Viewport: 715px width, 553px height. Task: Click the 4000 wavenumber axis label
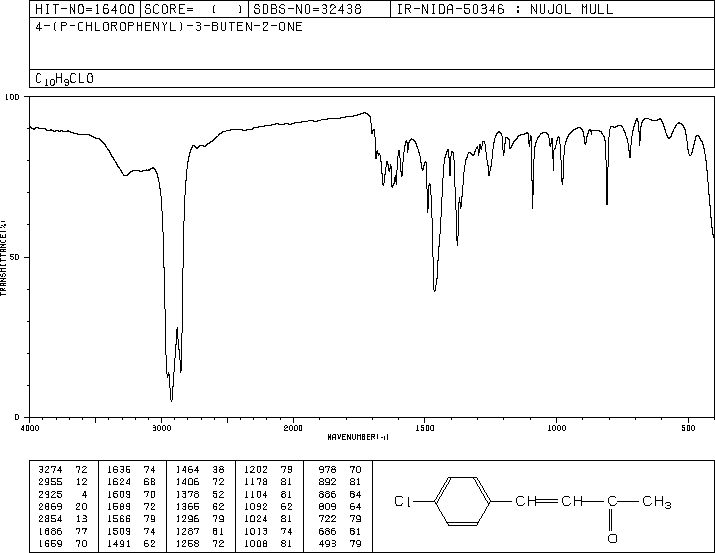pos(30,428)
